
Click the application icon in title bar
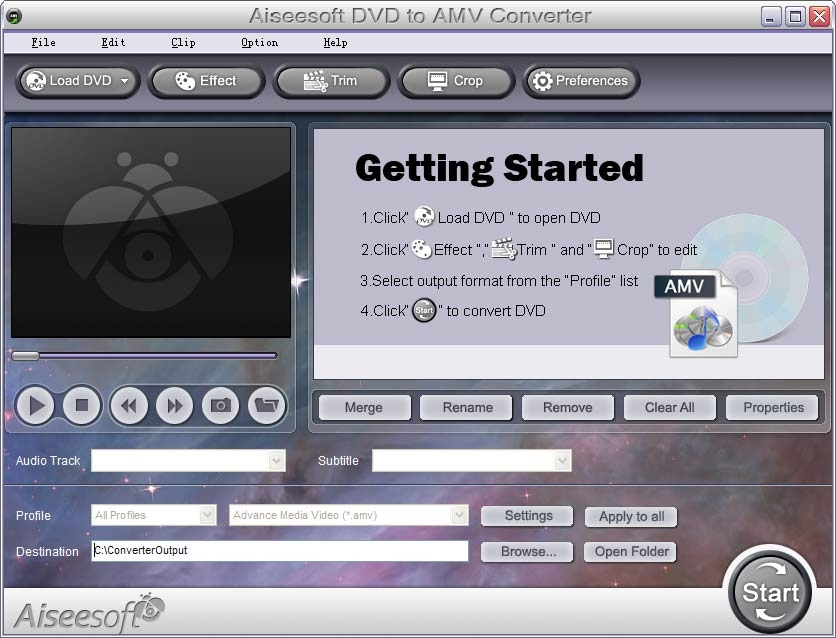(x=14, y=17)
